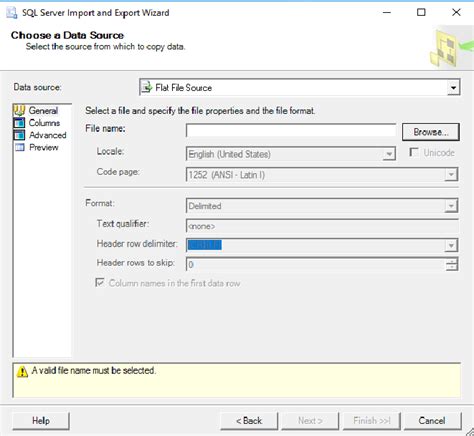
Task: Click the 'Choose a Data Source' heading
Action: [x=67, y=35]
